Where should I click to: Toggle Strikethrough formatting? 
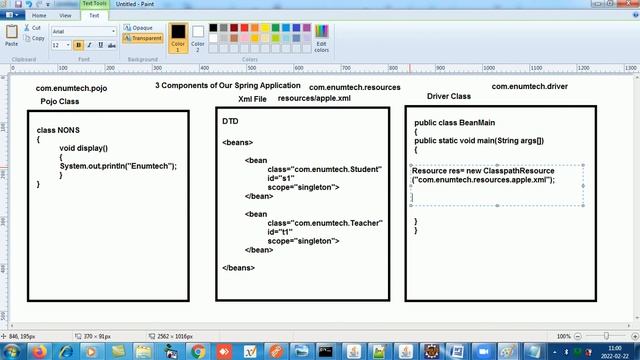coord(111,45)
